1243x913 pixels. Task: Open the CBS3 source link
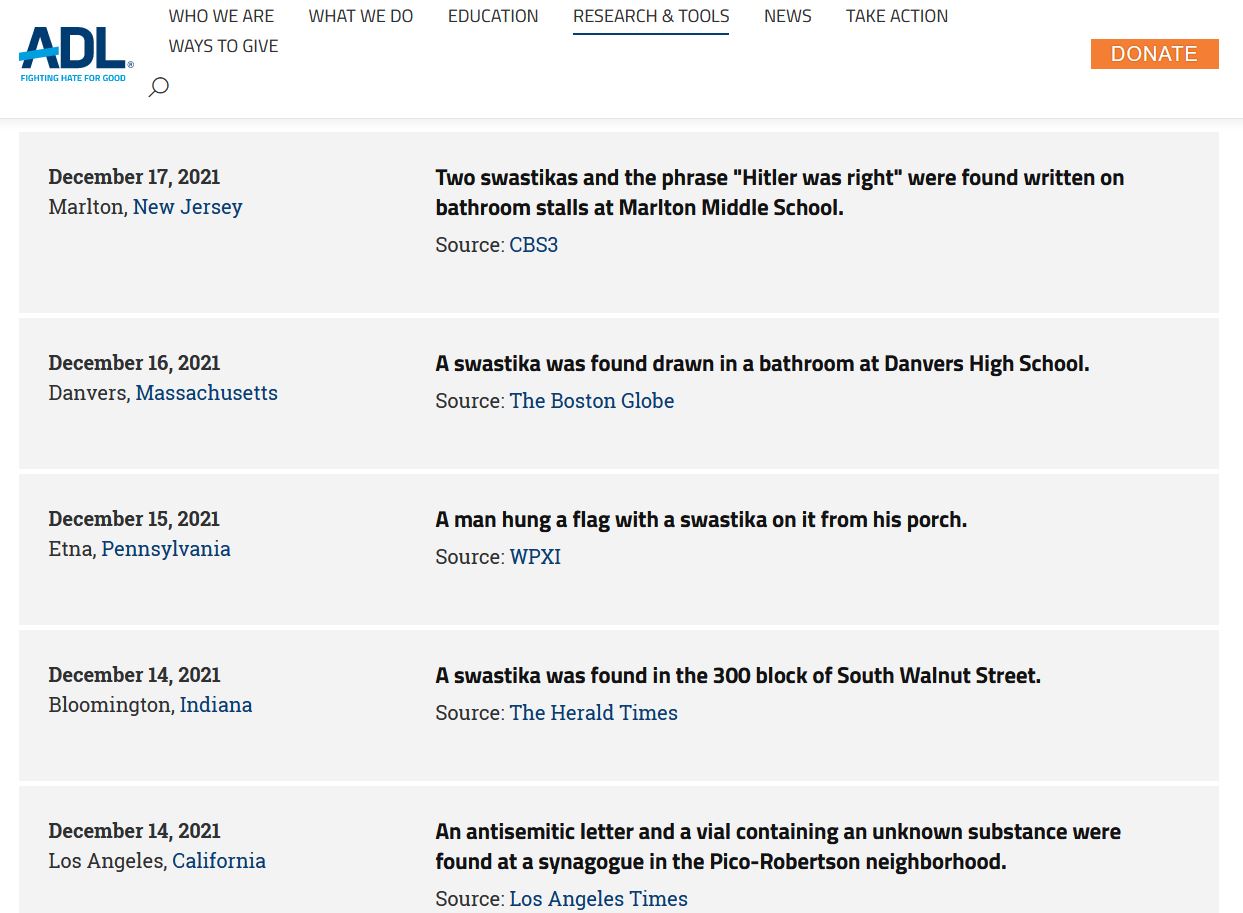[534, 244]
